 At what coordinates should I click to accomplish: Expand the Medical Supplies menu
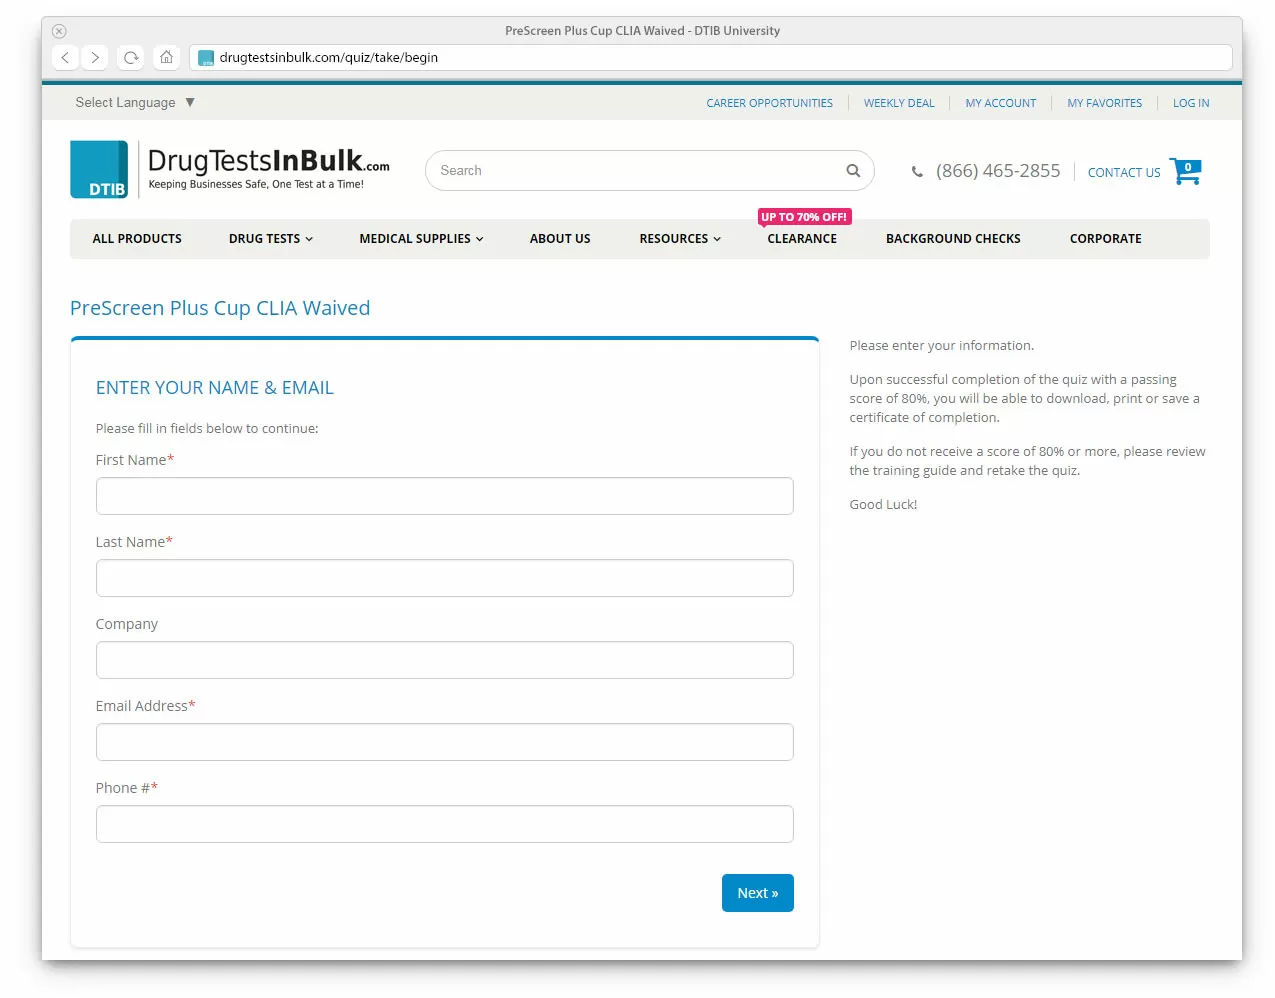(421, 239)
